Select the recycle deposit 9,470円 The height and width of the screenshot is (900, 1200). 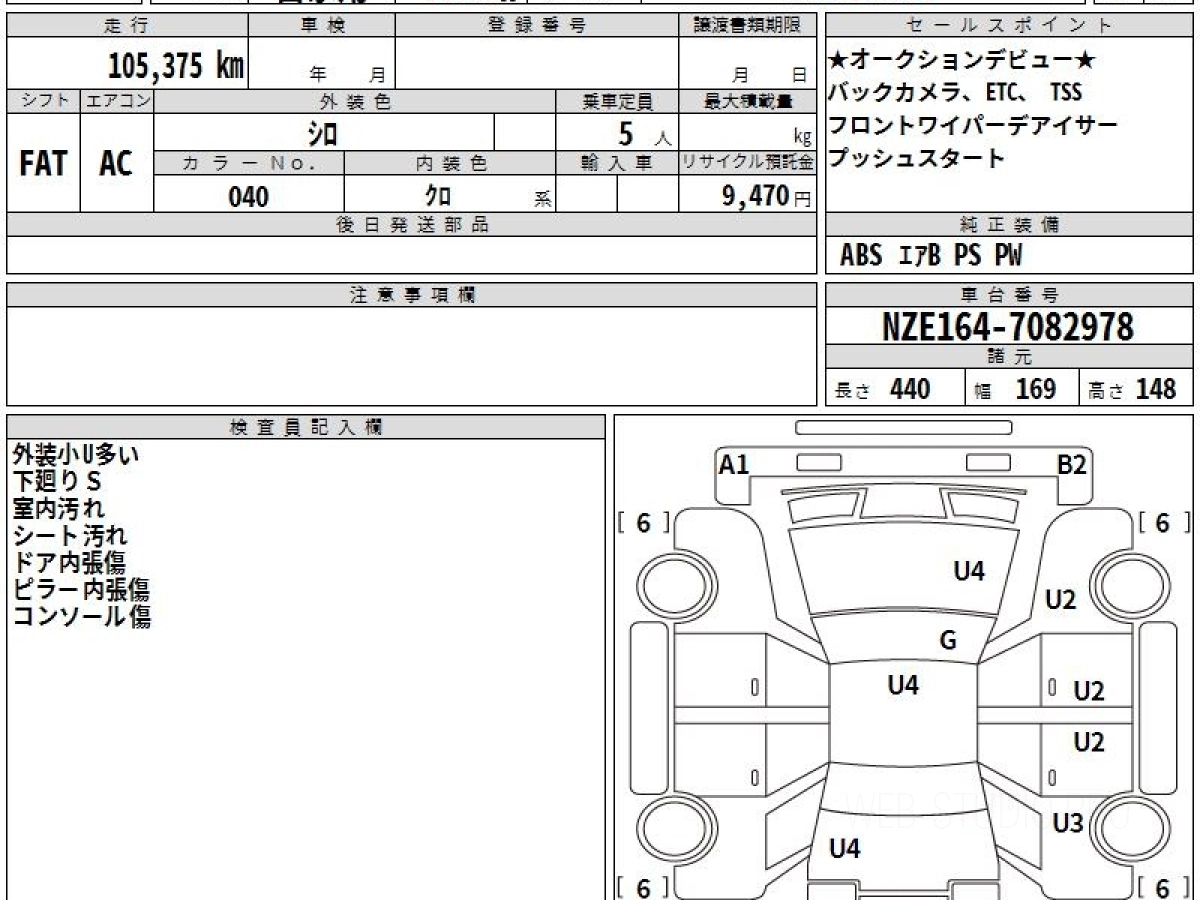pyautogui.click(x=767, y=196)
